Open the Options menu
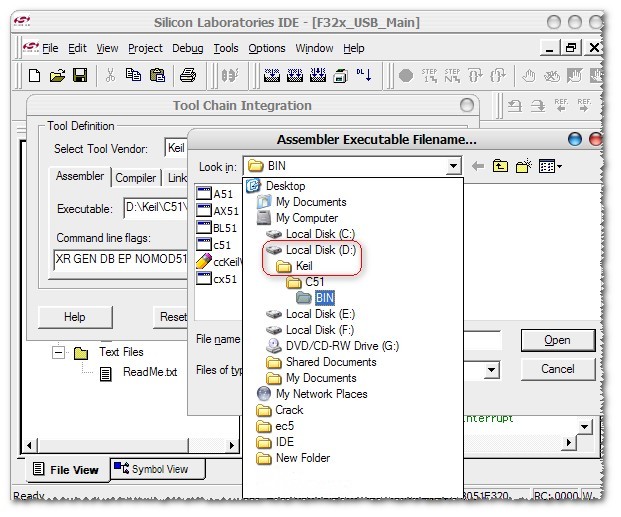This screenshot has height=517, width=621. click(x=267, y=48)
